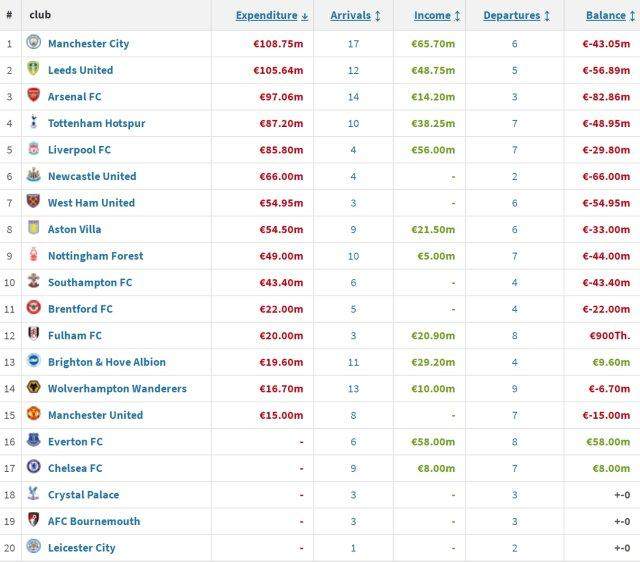Click the Manchester United crest icon
640x562 pixels.
click(33, 415)
